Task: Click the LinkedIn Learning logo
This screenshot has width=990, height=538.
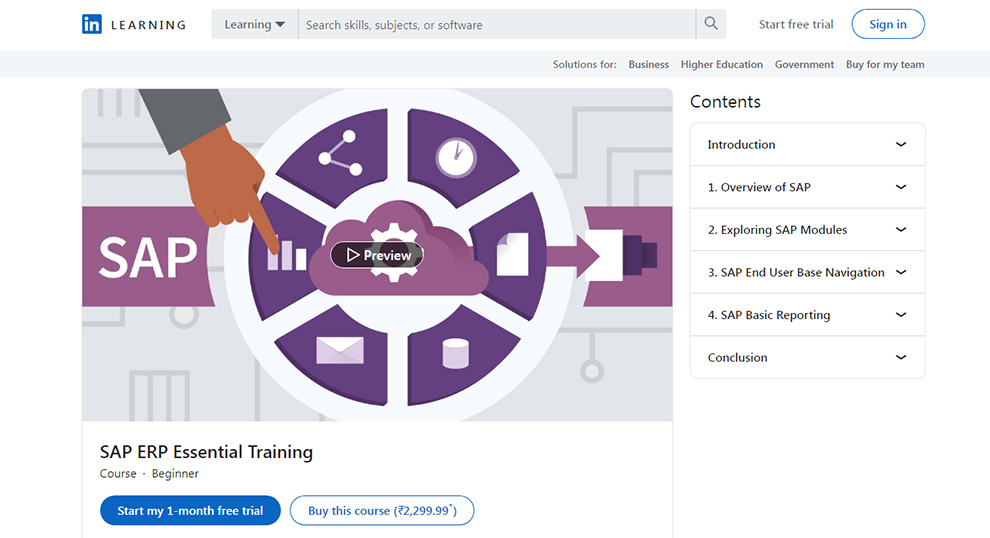Action: coord(134,25)
